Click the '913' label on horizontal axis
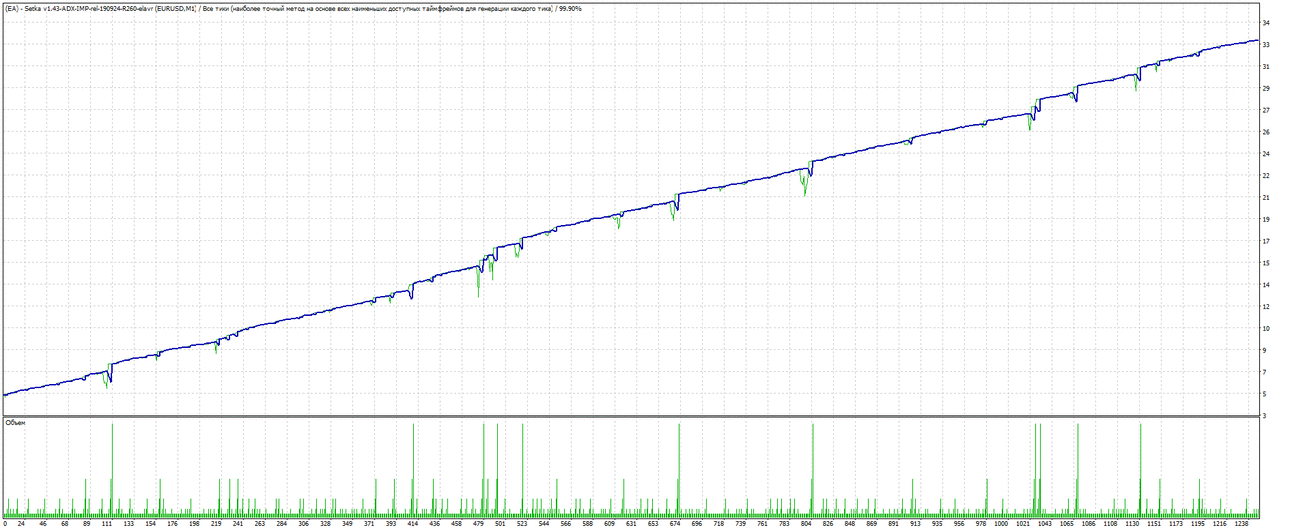Image resolution: width=1290 pixels, height=530 pixels. [914, 523]
